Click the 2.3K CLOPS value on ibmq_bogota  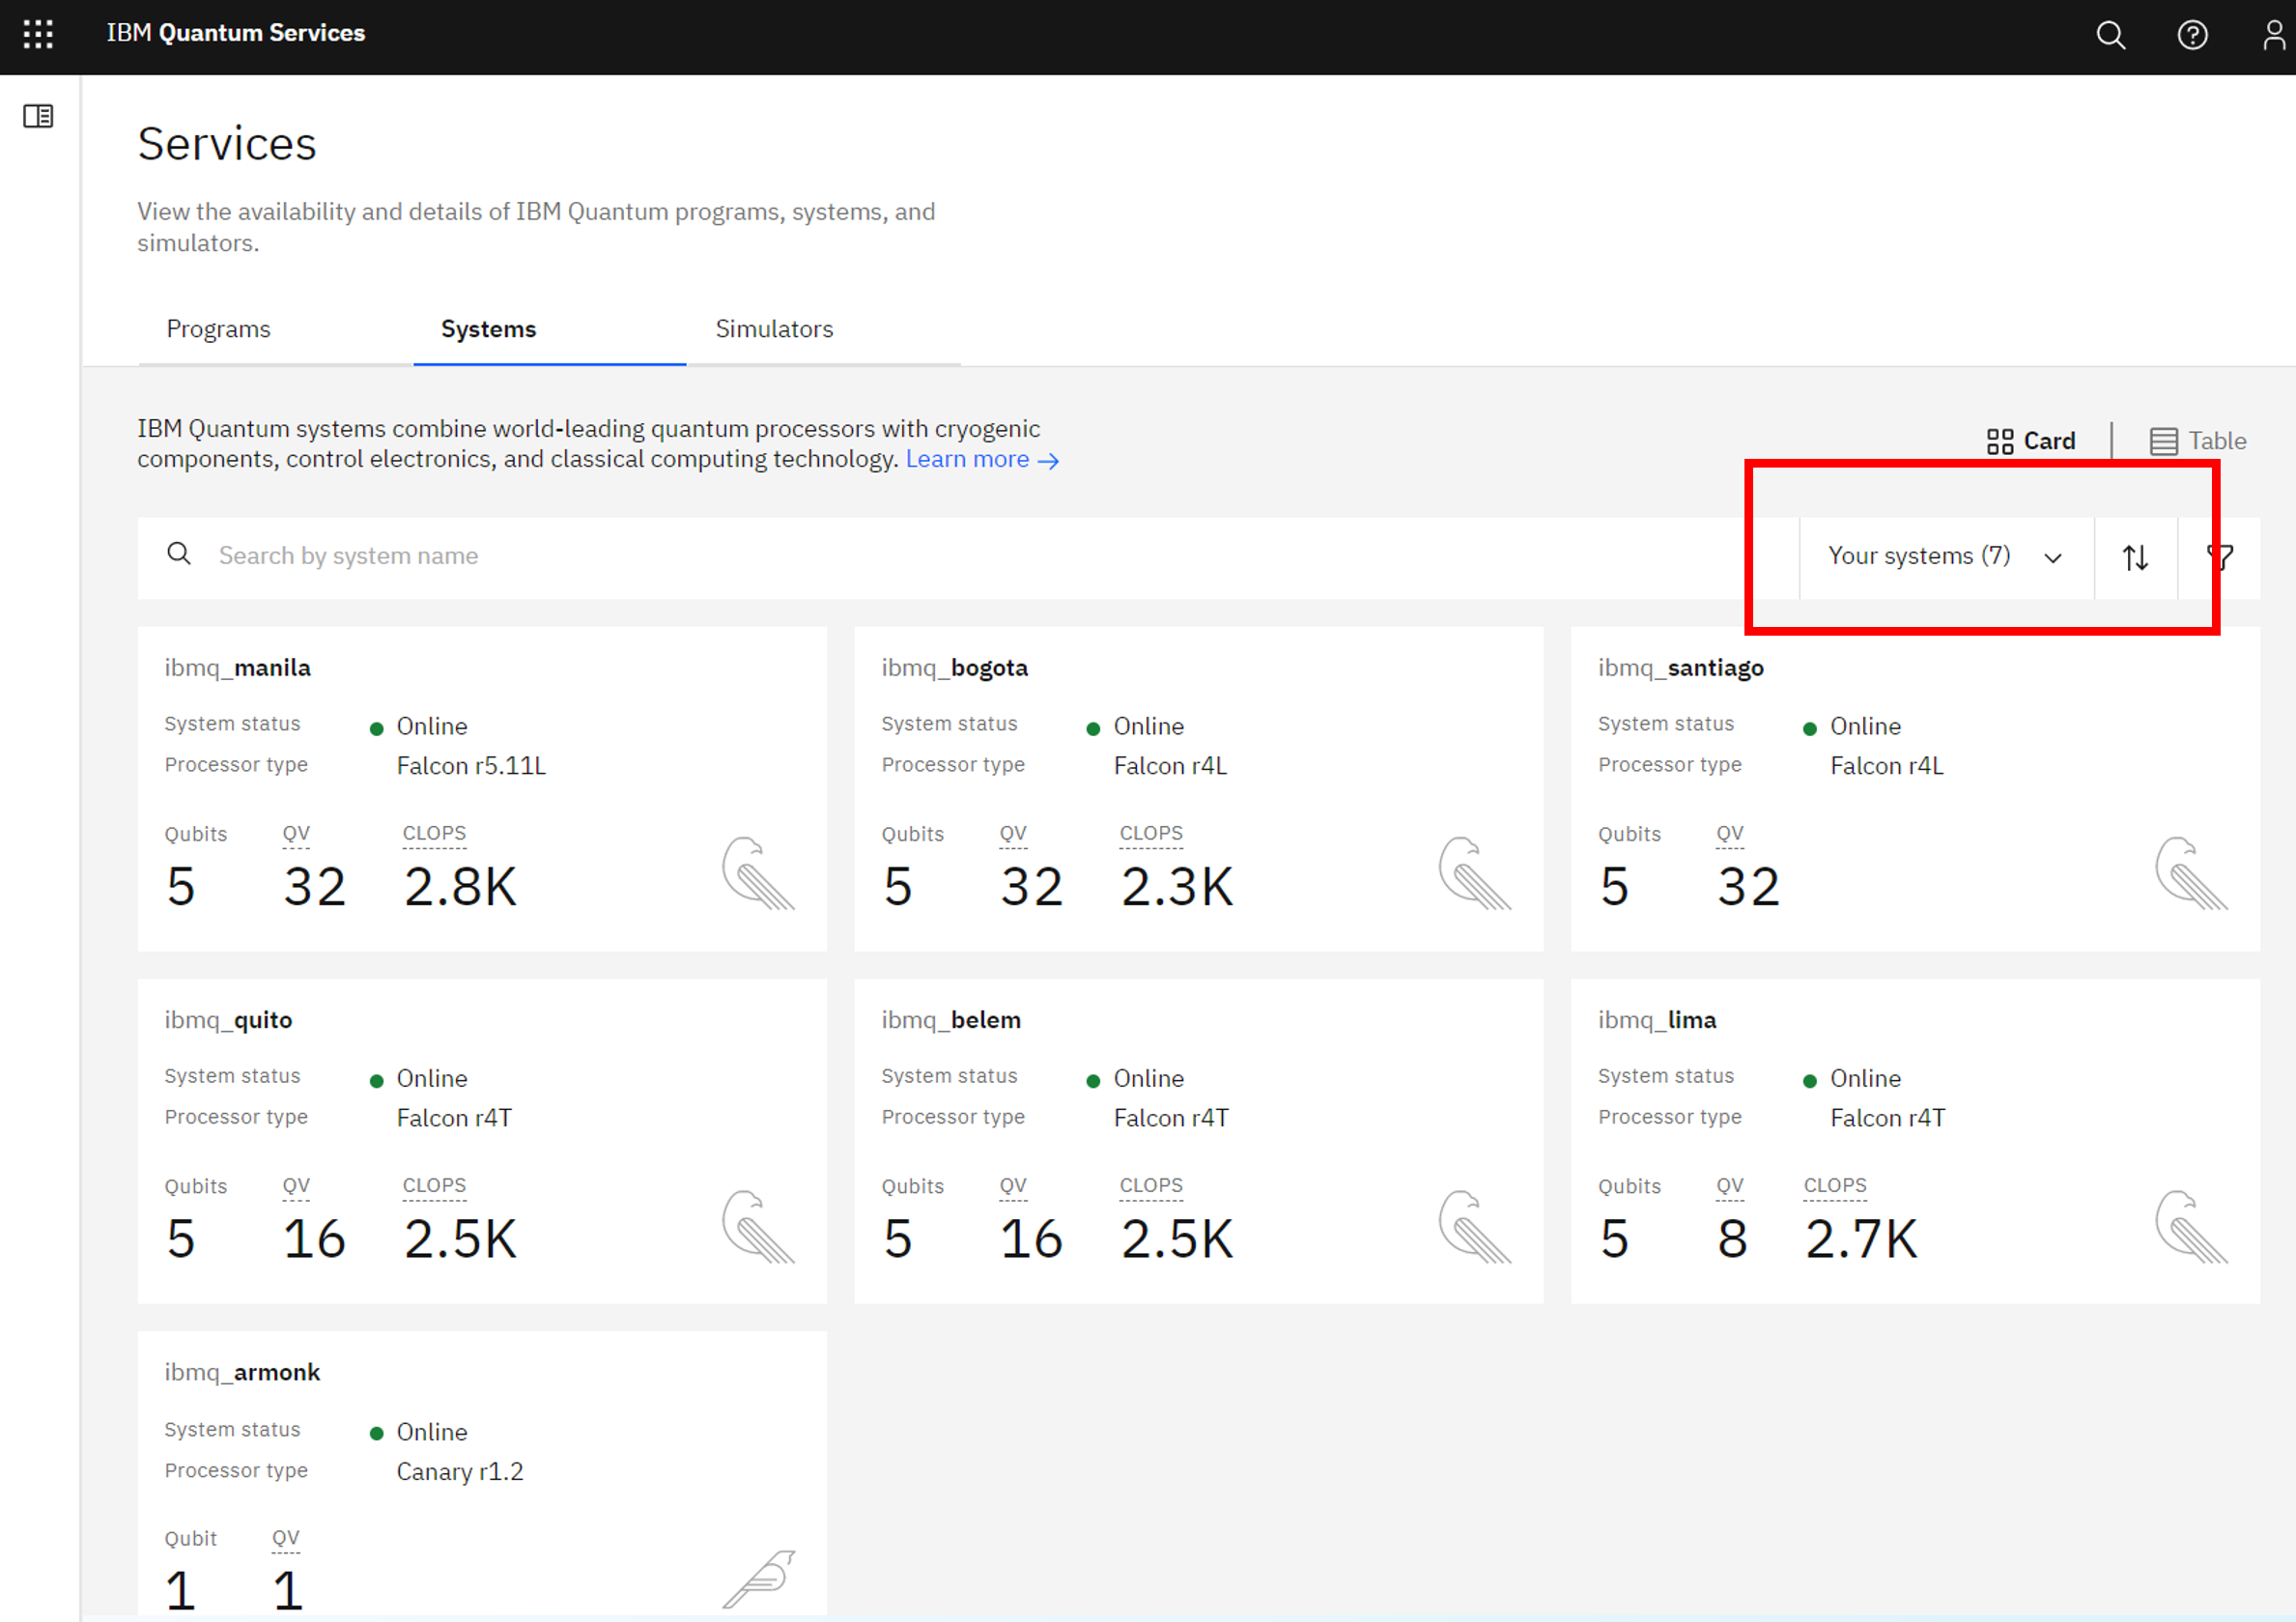[1177, 887]
